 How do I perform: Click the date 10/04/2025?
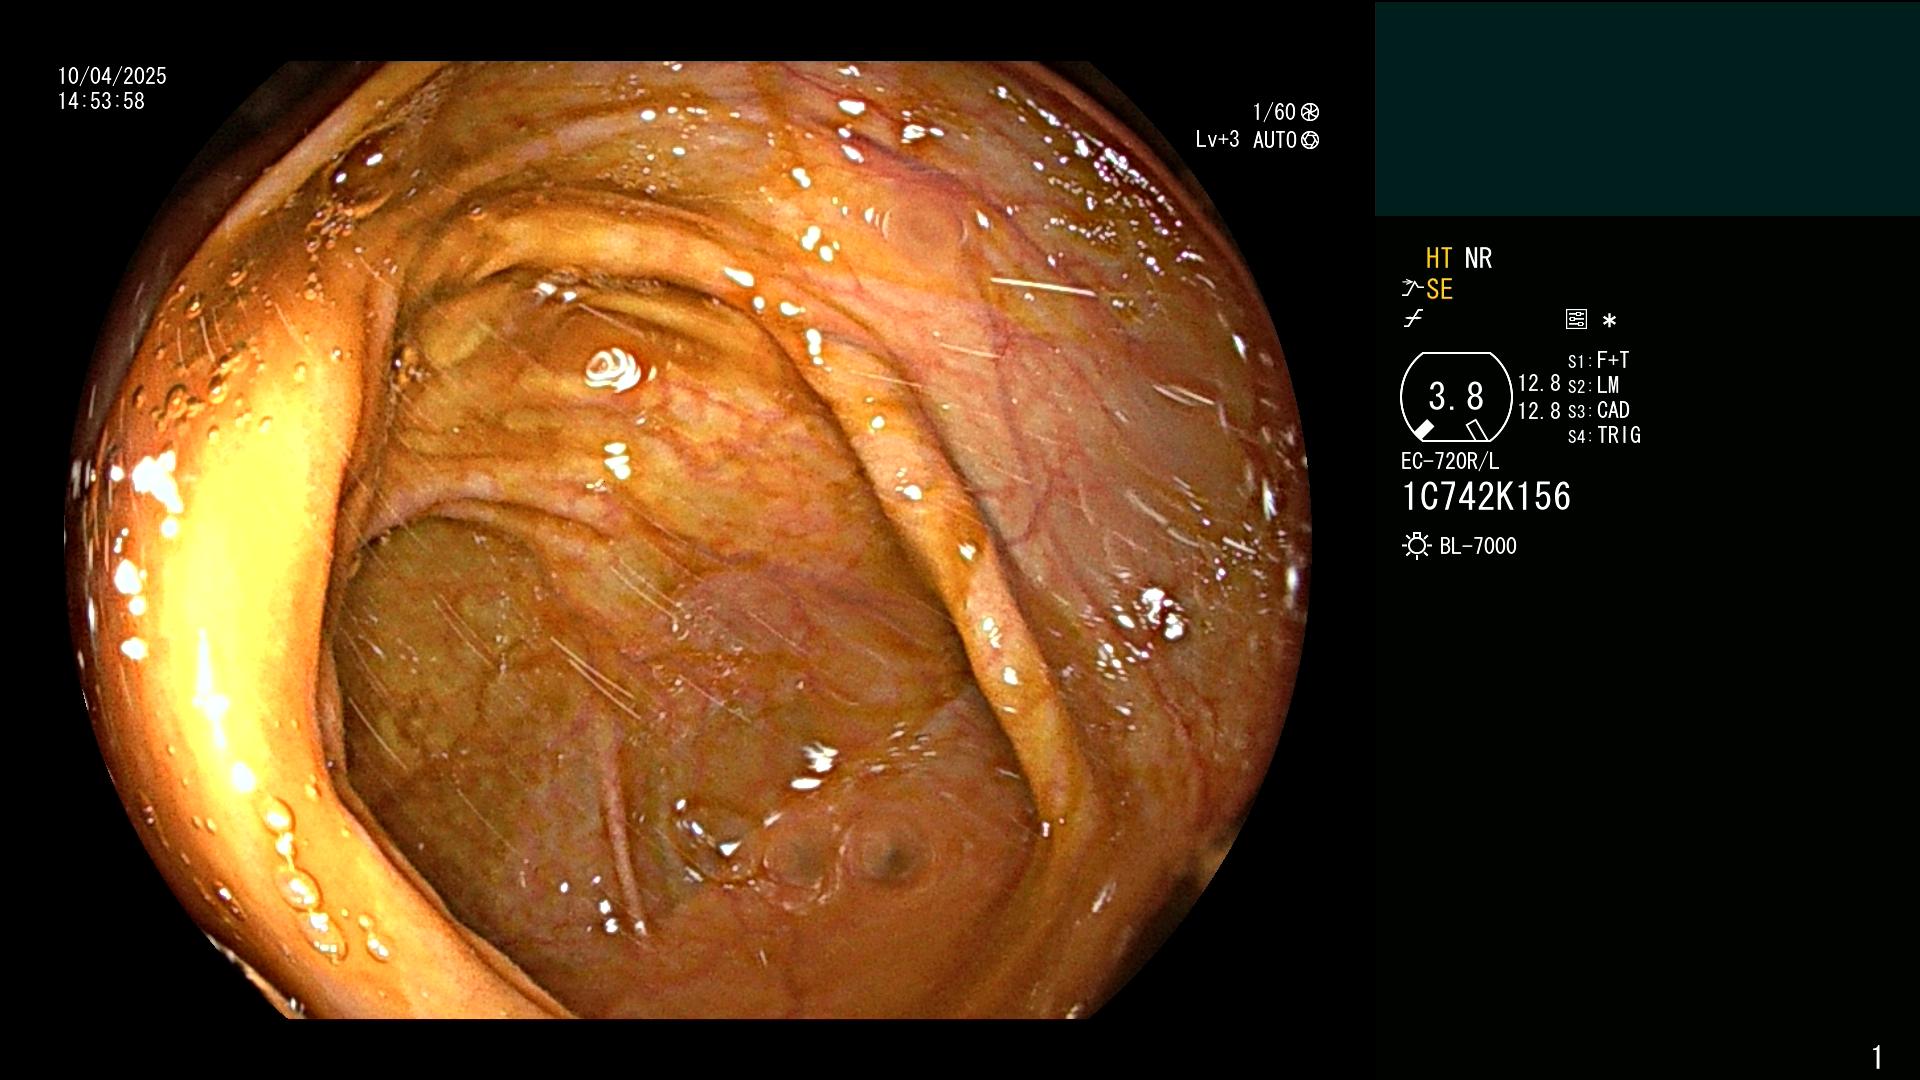tap(112, 76)
